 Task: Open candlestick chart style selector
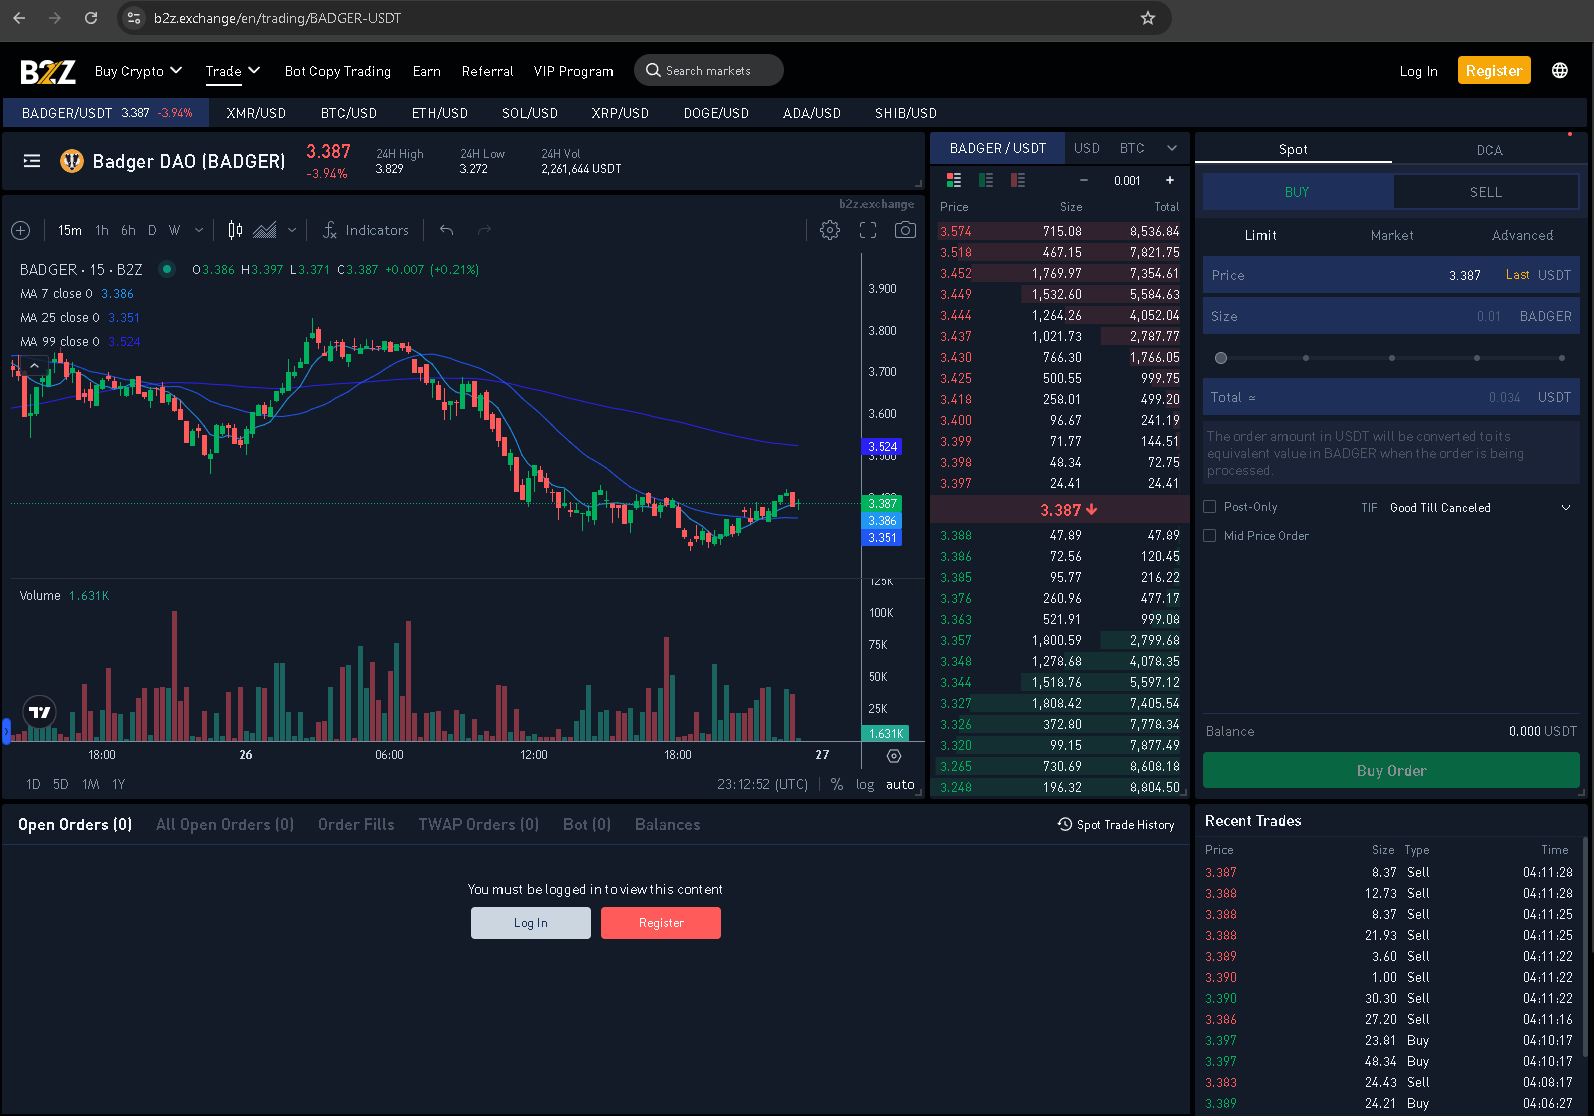[235, 230]
